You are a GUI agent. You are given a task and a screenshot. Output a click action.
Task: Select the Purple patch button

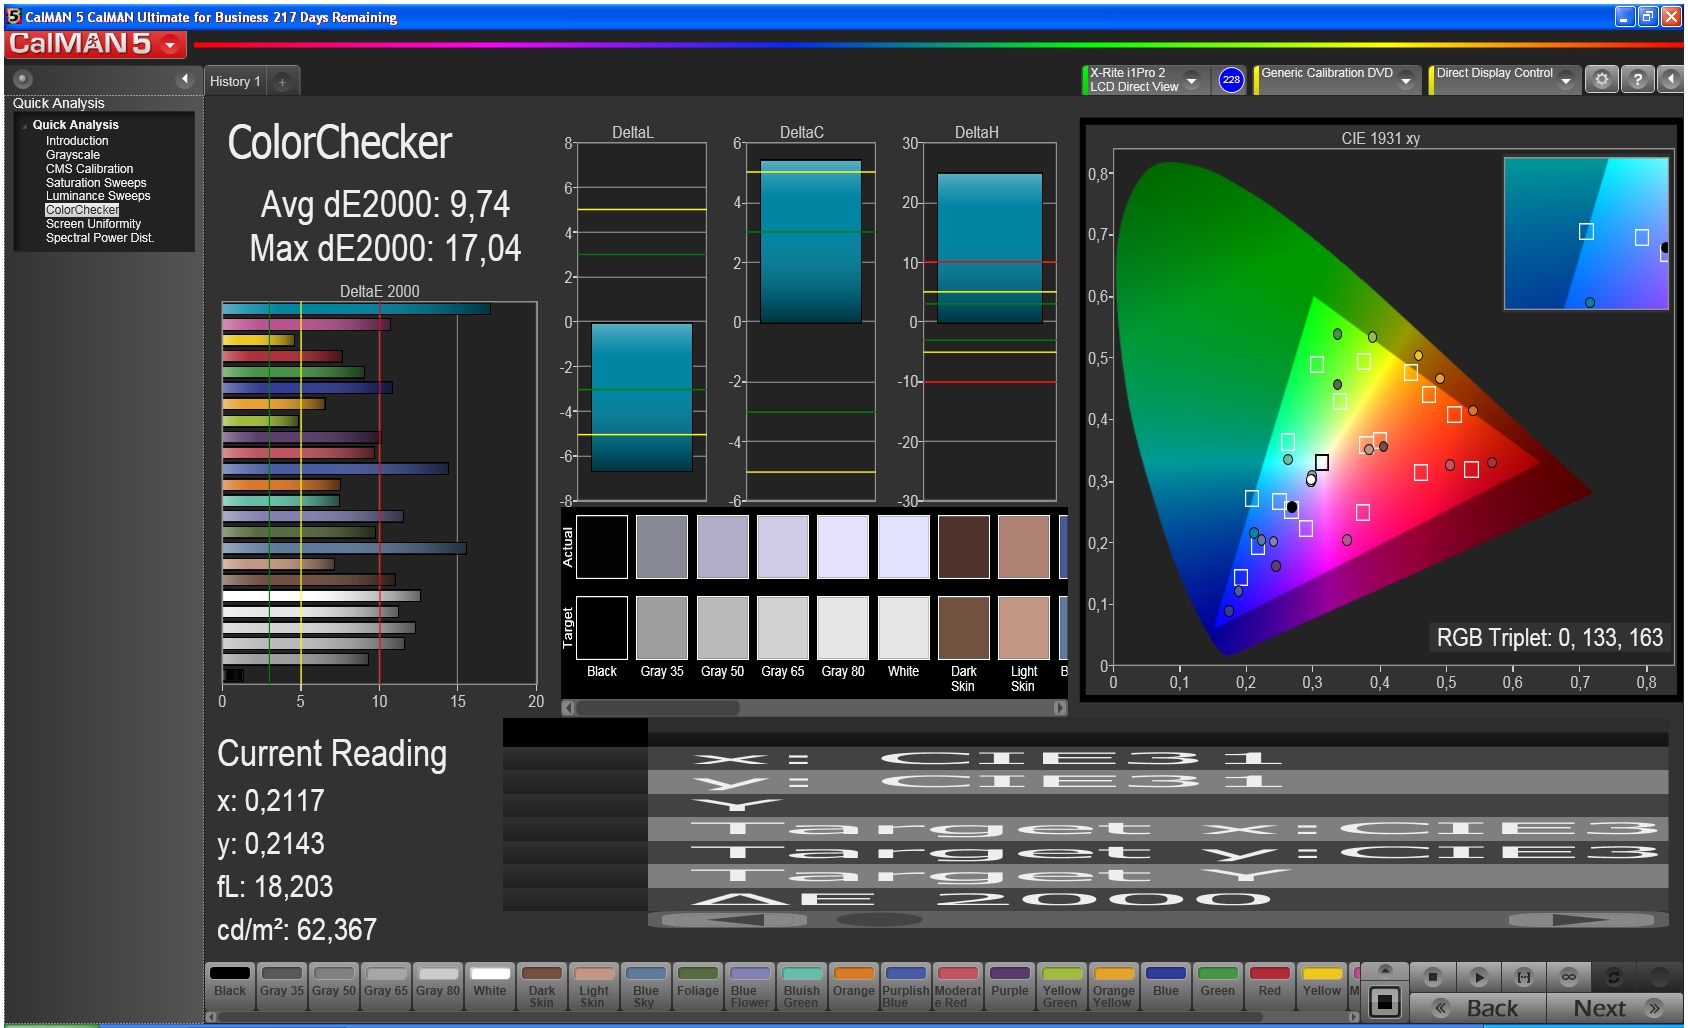coord(1010,987)
